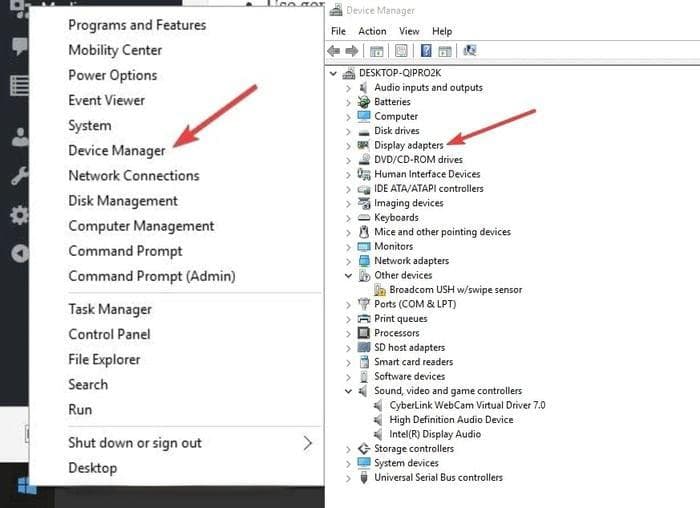The width and height of the screenshot is (700, 508).
Task: Select High Definition Audio Device
Action: click(451, 420)
